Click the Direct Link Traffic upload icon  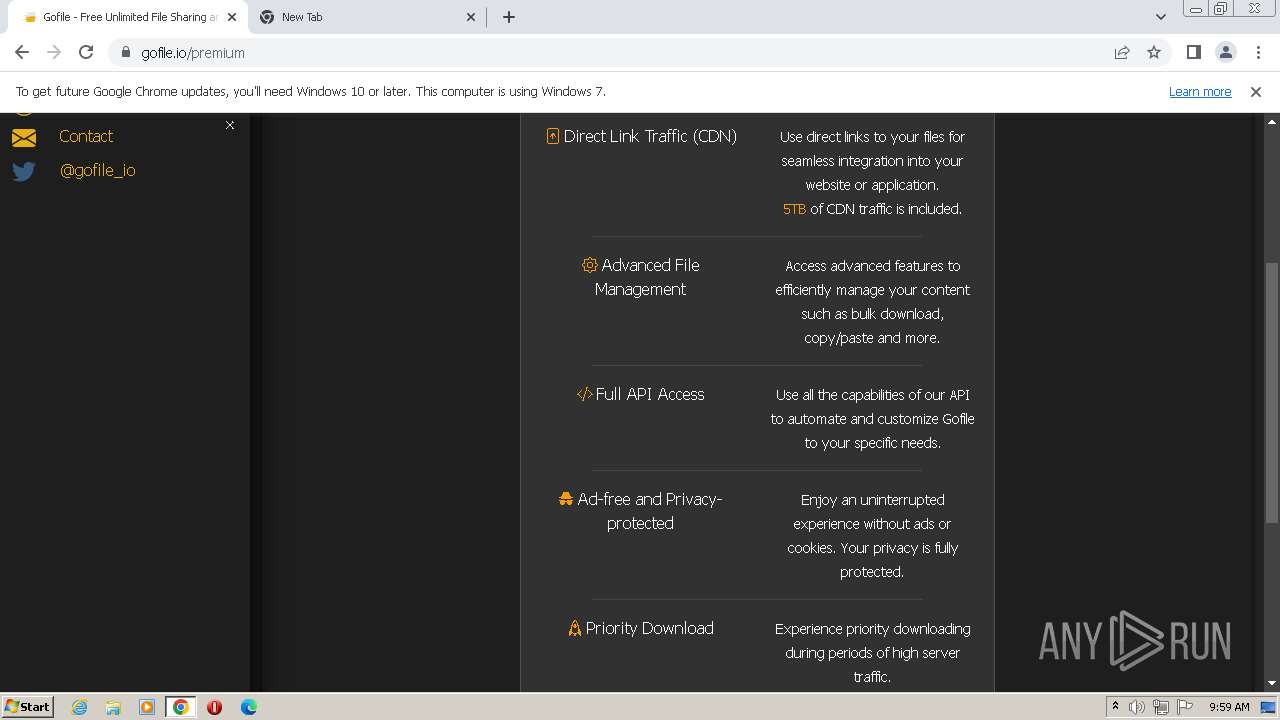pos(552,136)
